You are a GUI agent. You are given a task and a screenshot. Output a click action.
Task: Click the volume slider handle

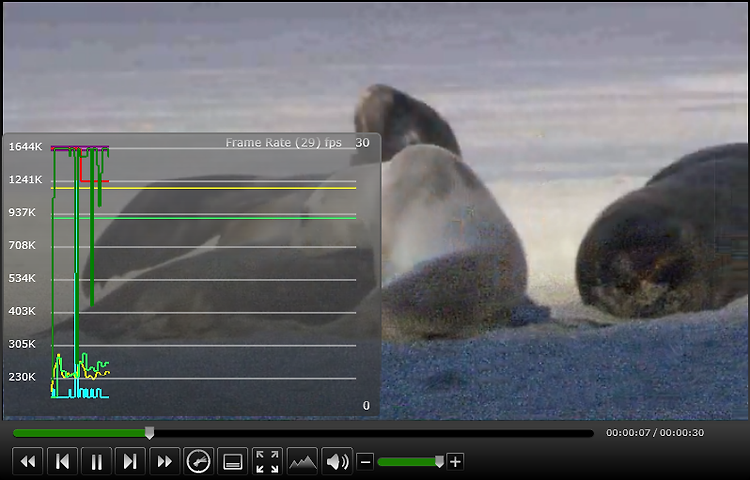(439, 461)
